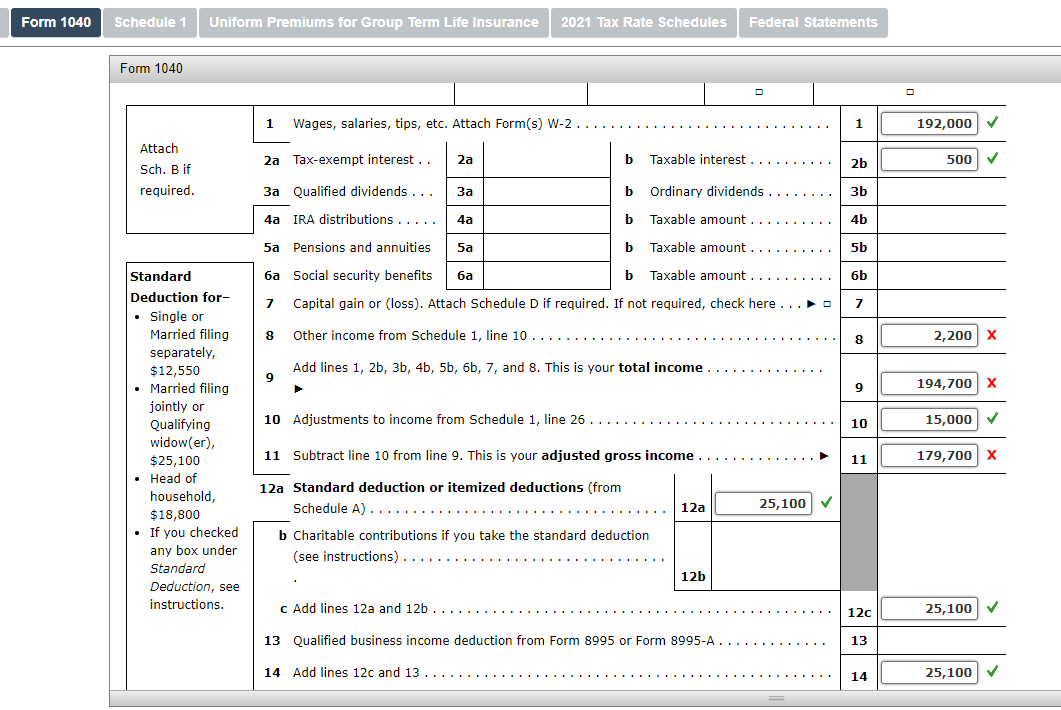Image resolution: width=1061 pixels, height=710 pixels.
Task: Click red X beside line 9
Action: [x=992, y=383]
